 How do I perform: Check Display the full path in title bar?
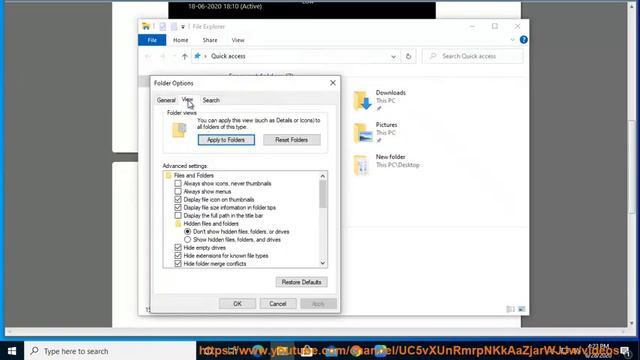click(x=178, y=216)
